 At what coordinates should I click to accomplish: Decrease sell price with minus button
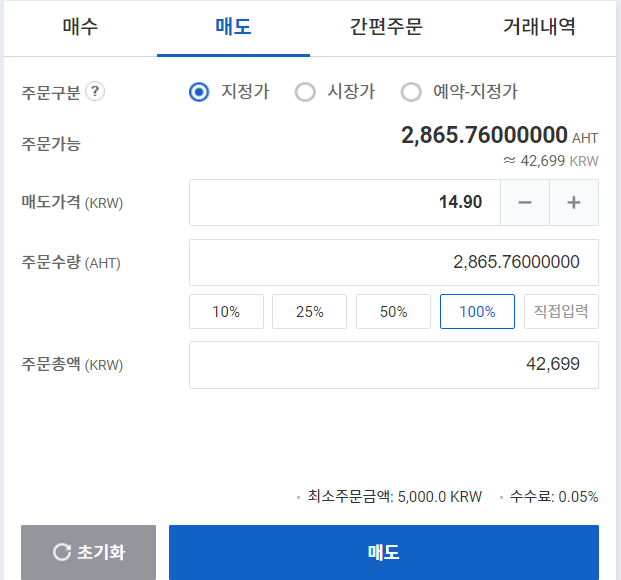pos(525,202)
